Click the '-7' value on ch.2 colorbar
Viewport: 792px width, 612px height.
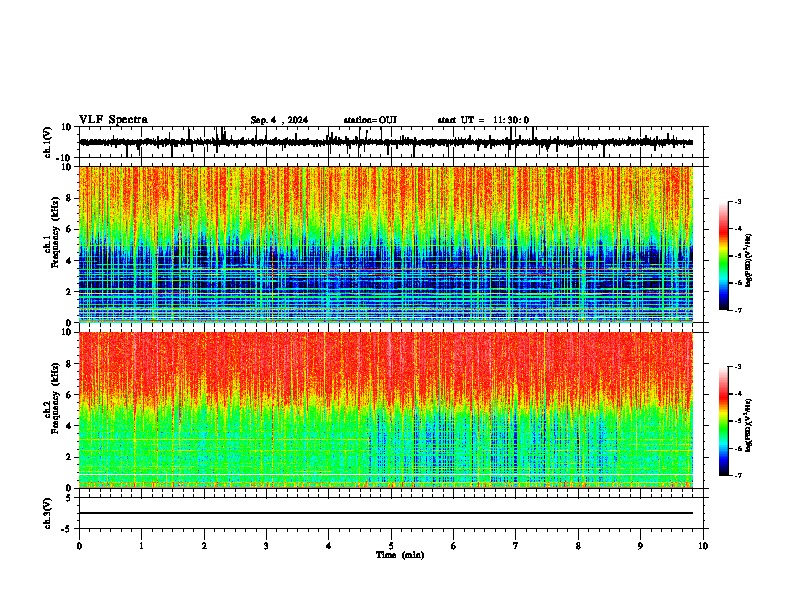click(738, 475)
